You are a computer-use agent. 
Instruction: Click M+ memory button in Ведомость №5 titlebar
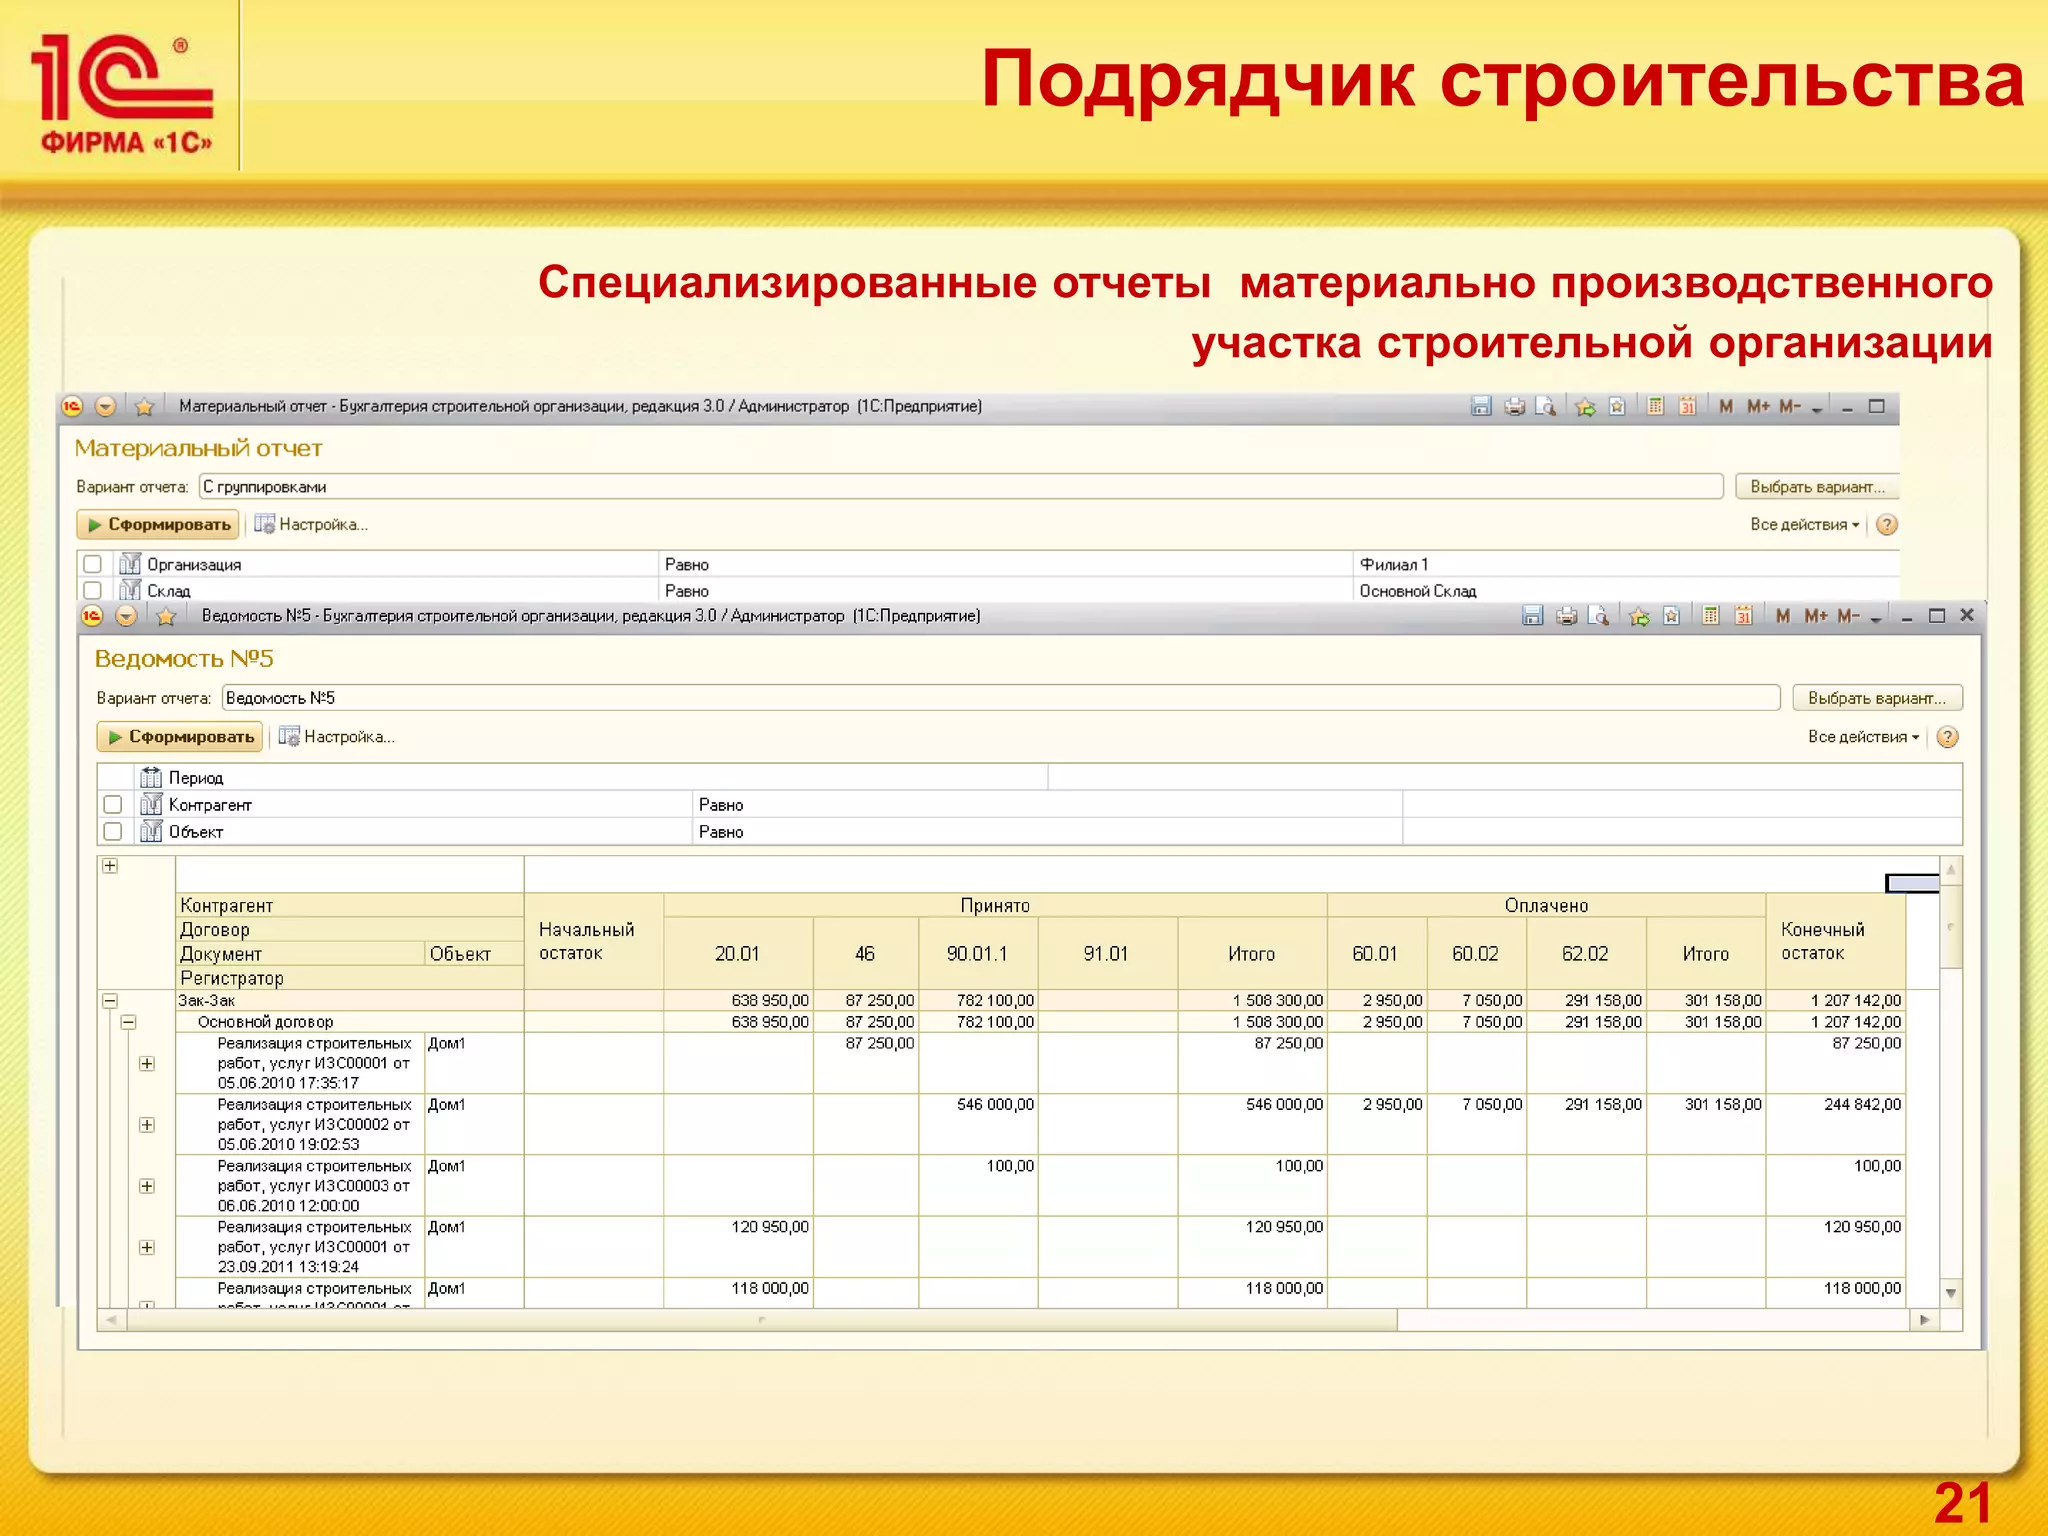[1815, 616]
